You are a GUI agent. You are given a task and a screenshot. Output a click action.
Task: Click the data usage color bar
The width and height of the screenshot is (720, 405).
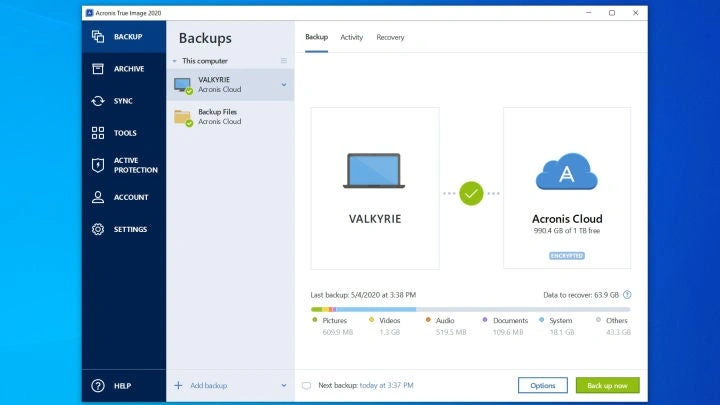[x=470, y=309]
